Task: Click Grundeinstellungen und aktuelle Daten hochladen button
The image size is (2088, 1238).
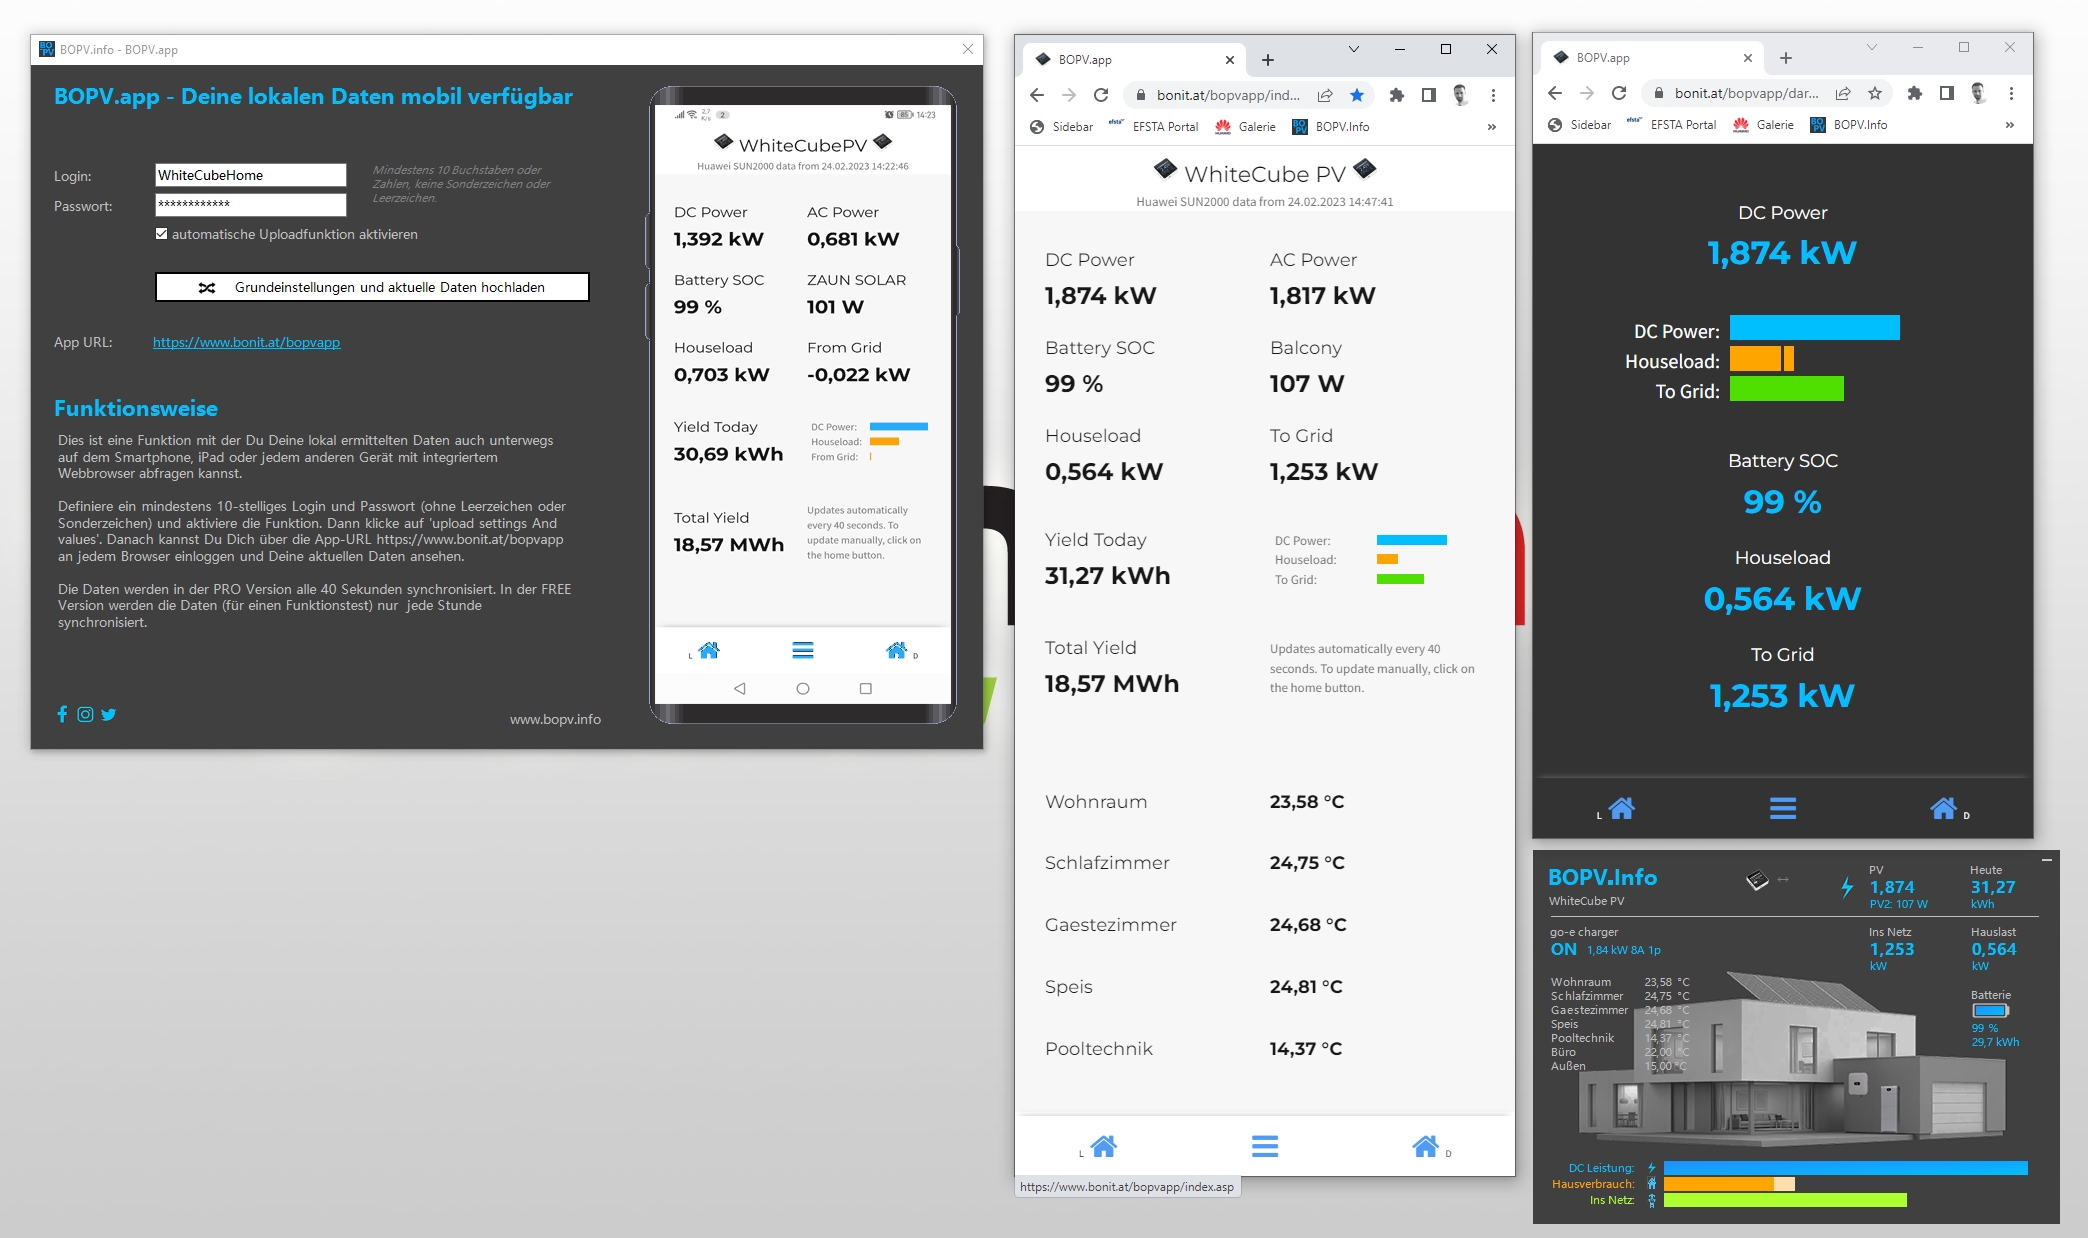Action: tap(372, 287)
